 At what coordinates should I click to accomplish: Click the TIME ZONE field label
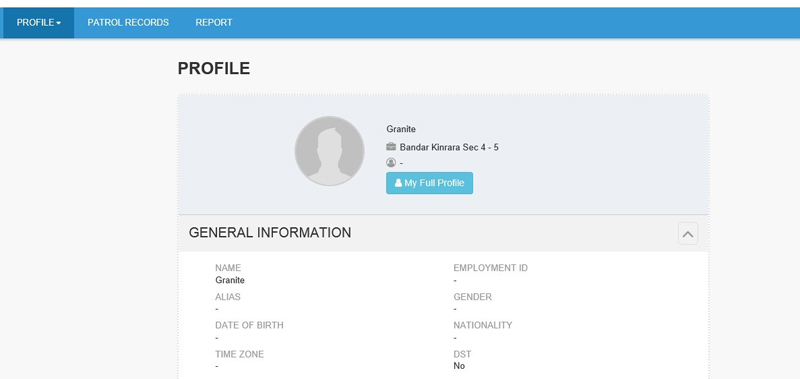240,354
